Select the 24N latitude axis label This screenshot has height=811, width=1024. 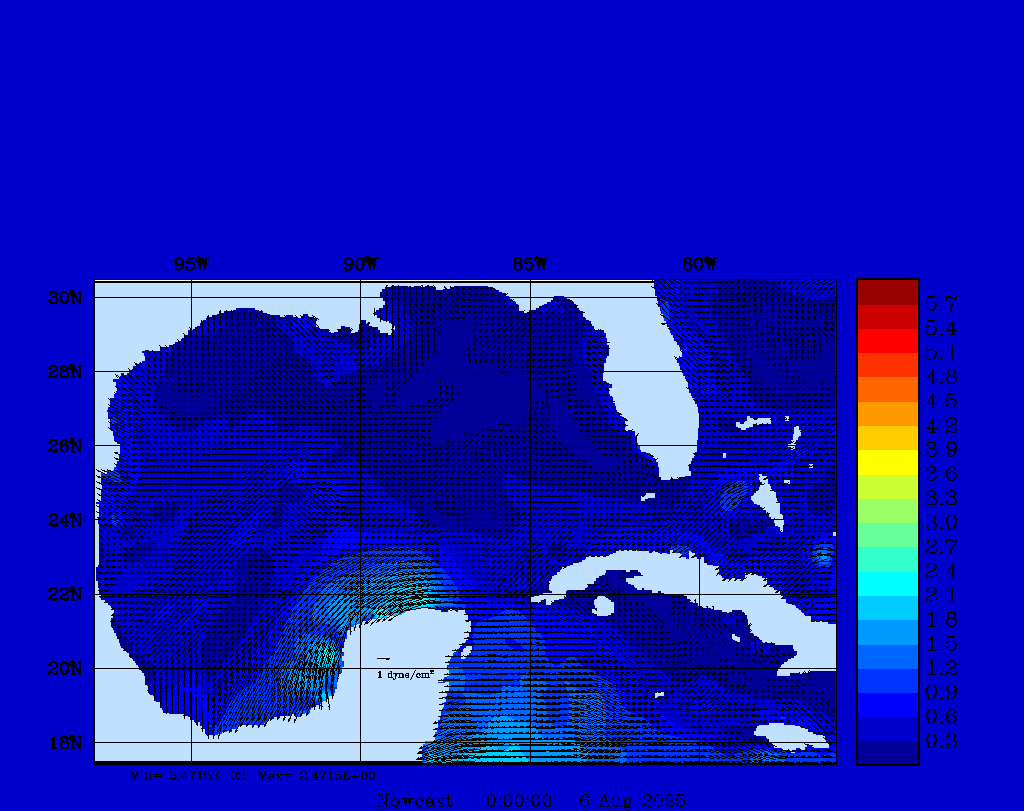click(63, 520)
